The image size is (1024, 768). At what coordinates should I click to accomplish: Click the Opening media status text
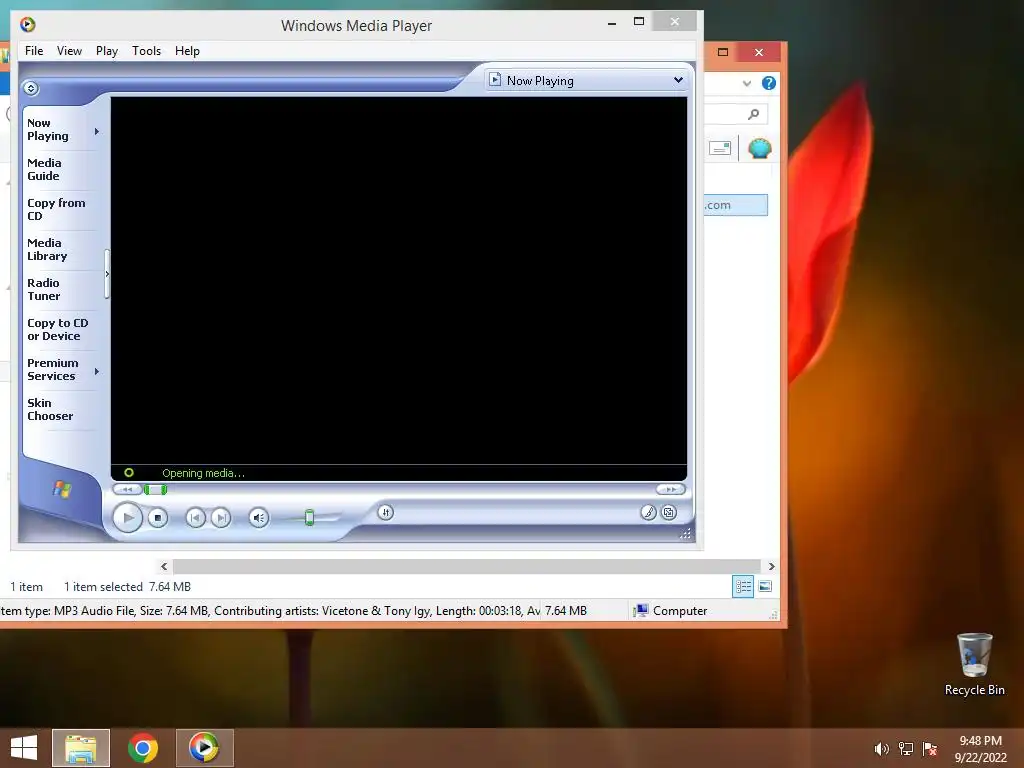(x=203, y=473)
